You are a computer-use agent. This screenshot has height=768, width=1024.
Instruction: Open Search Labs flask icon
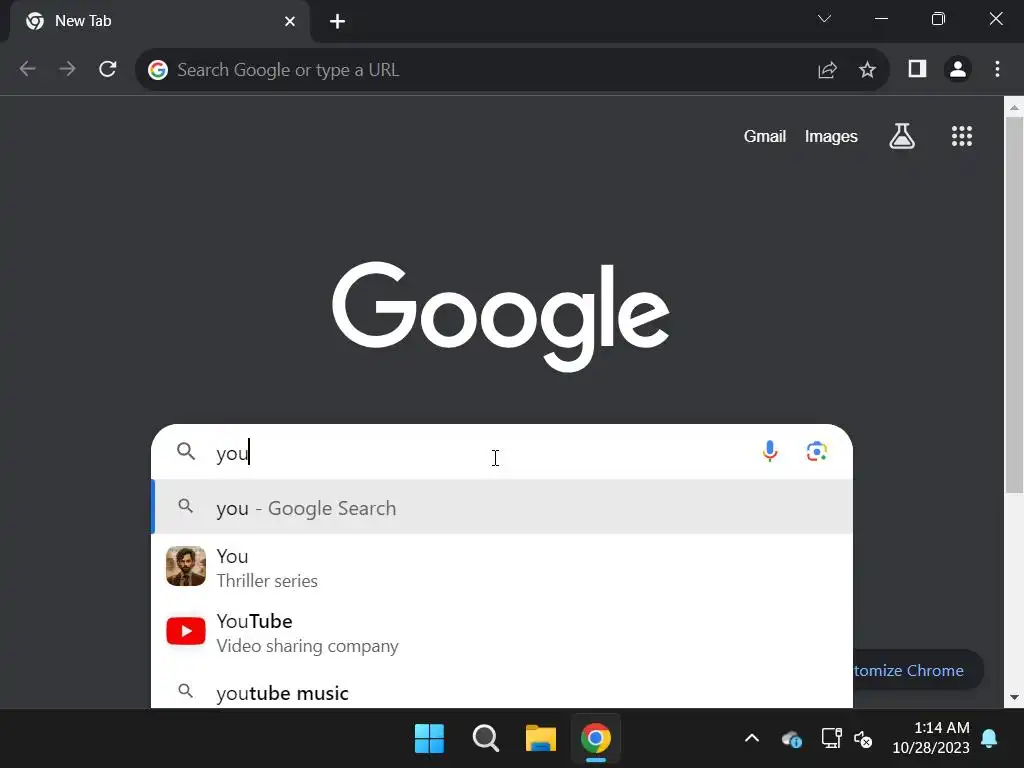902,136
